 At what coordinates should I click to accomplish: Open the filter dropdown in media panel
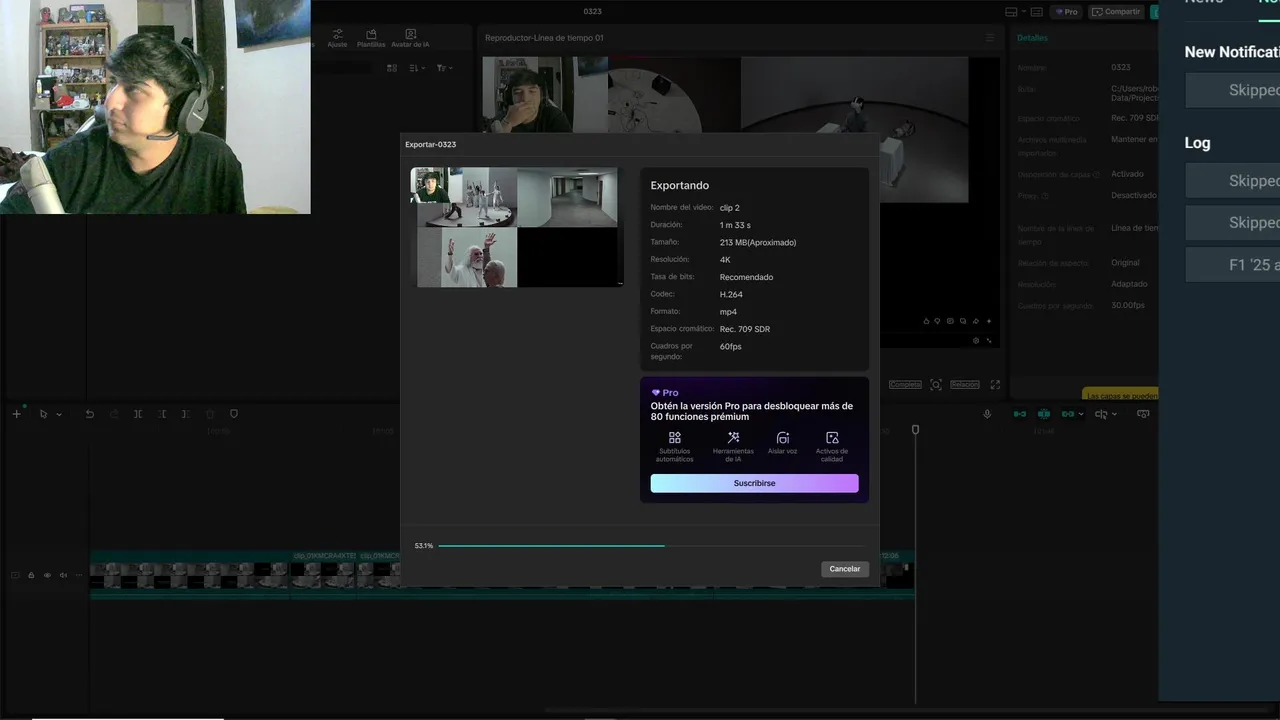444,68
